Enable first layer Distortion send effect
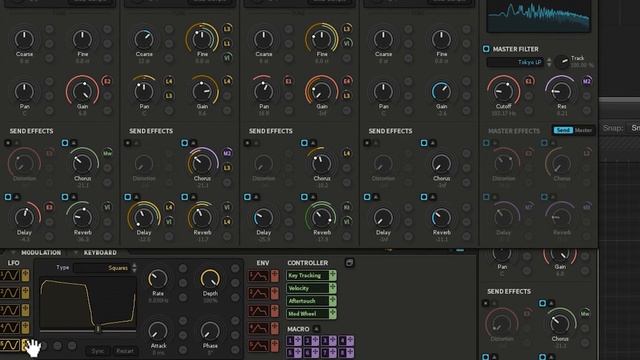The image size is (640, 360). (8, 143)
